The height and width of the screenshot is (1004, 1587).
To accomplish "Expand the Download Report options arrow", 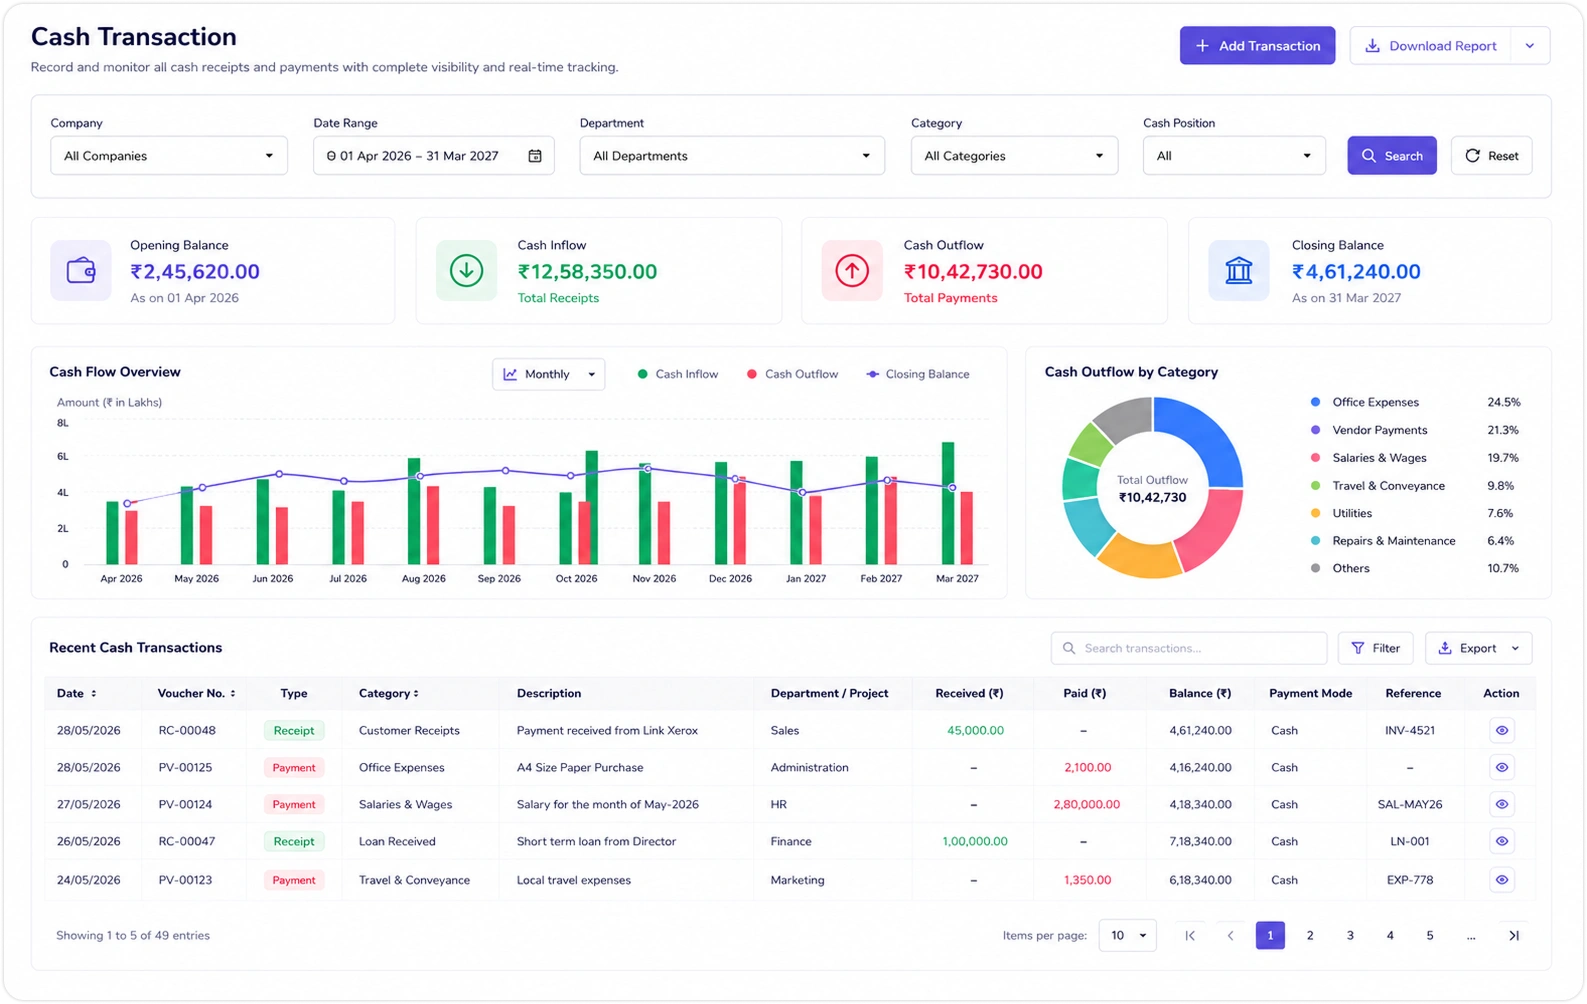I will 1530,46.
